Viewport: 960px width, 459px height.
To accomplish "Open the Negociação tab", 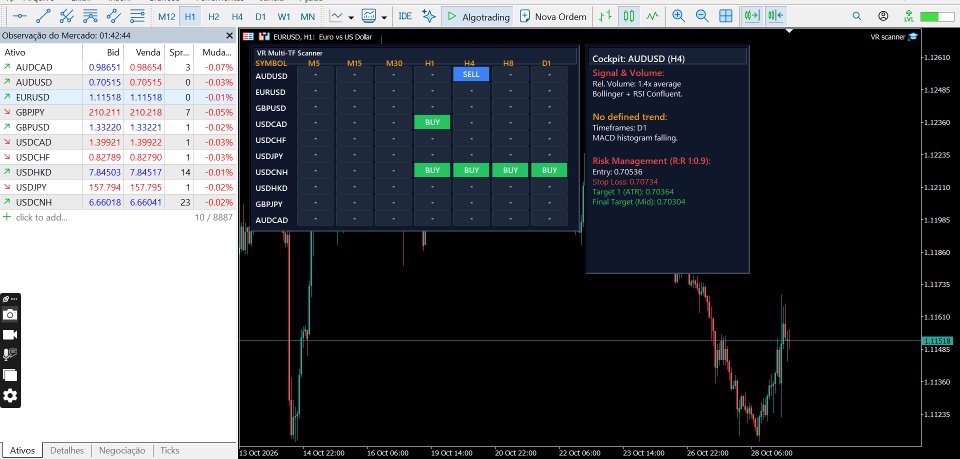I will [x=122, y=450].
